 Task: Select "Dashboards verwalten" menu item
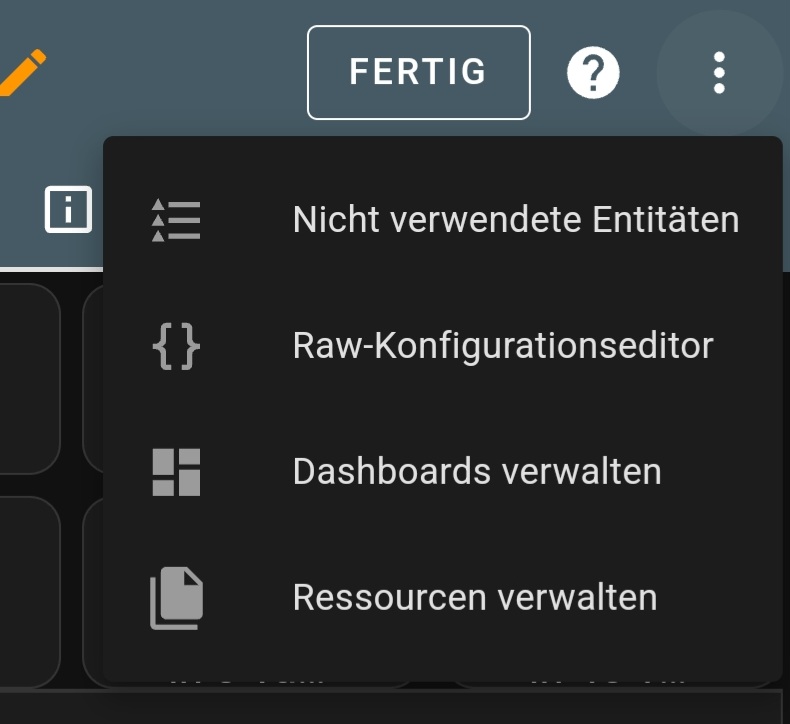(x=476, y=472)
